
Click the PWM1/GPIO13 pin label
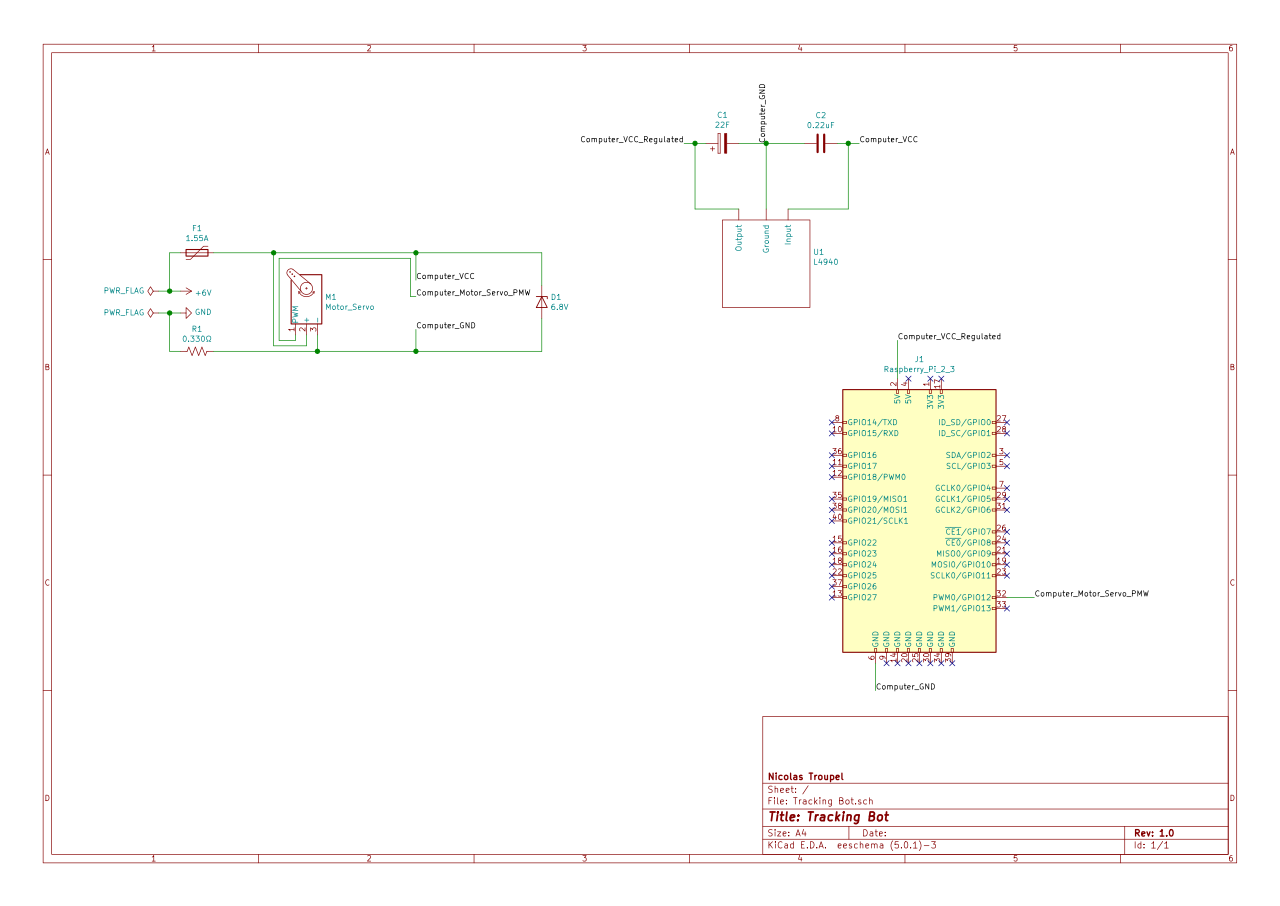pyautogui.click(x=961, y=608)
